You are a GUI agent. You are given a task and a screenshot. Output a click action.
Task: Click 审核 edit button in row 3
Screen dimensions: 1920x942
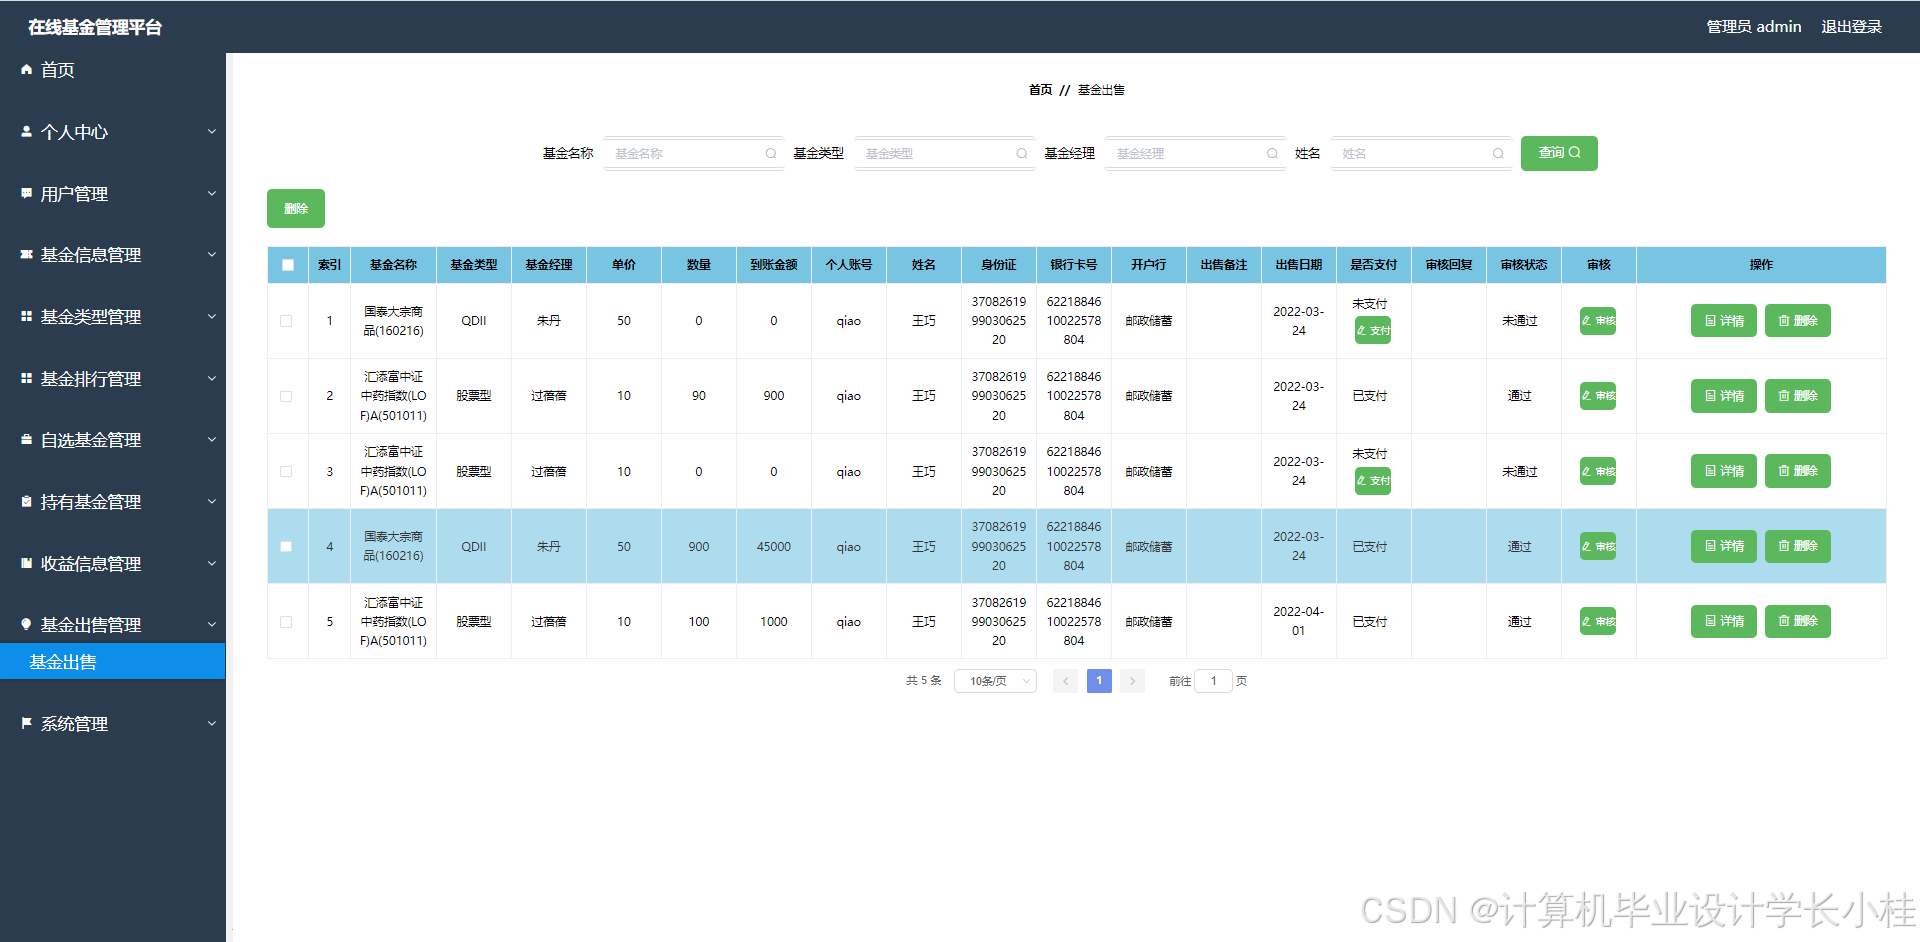pyautogui.click(x=1598, y=471)
